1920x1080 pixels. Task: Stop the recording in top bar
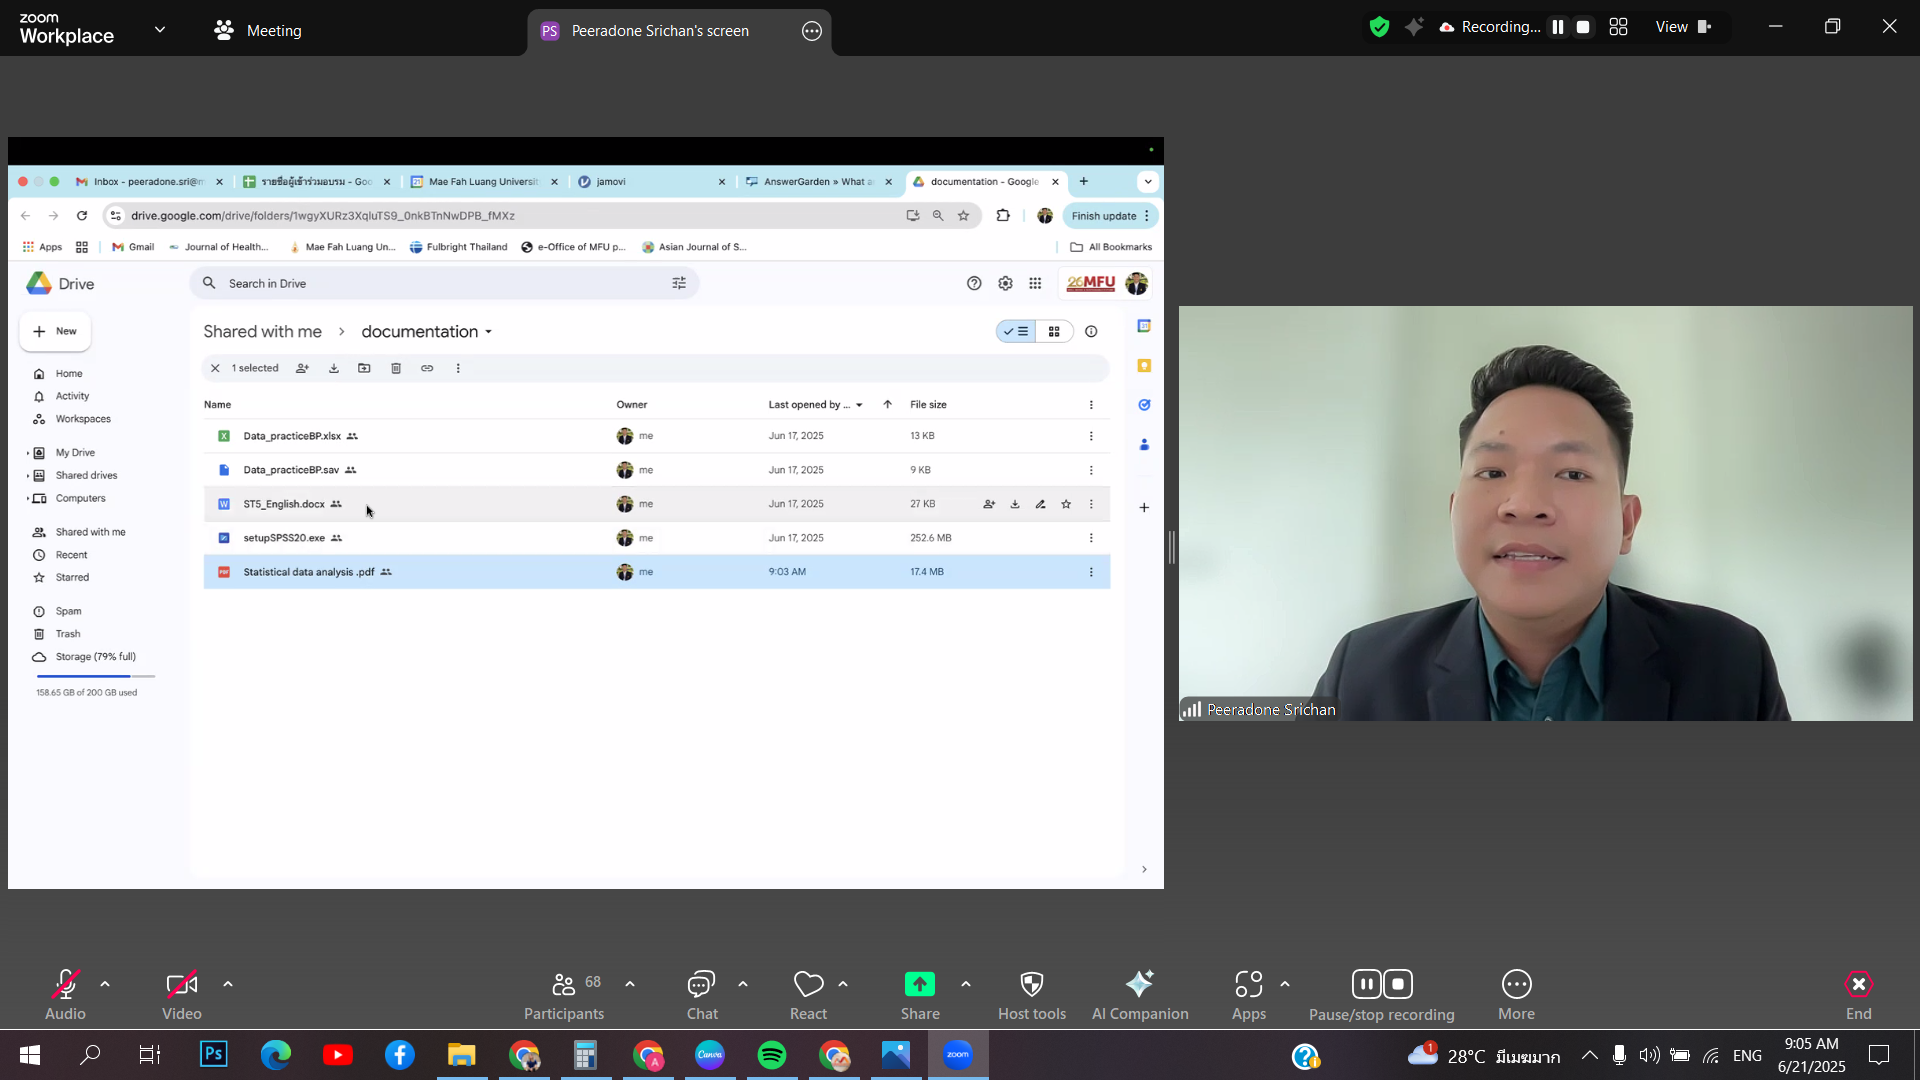point(1583,27)
